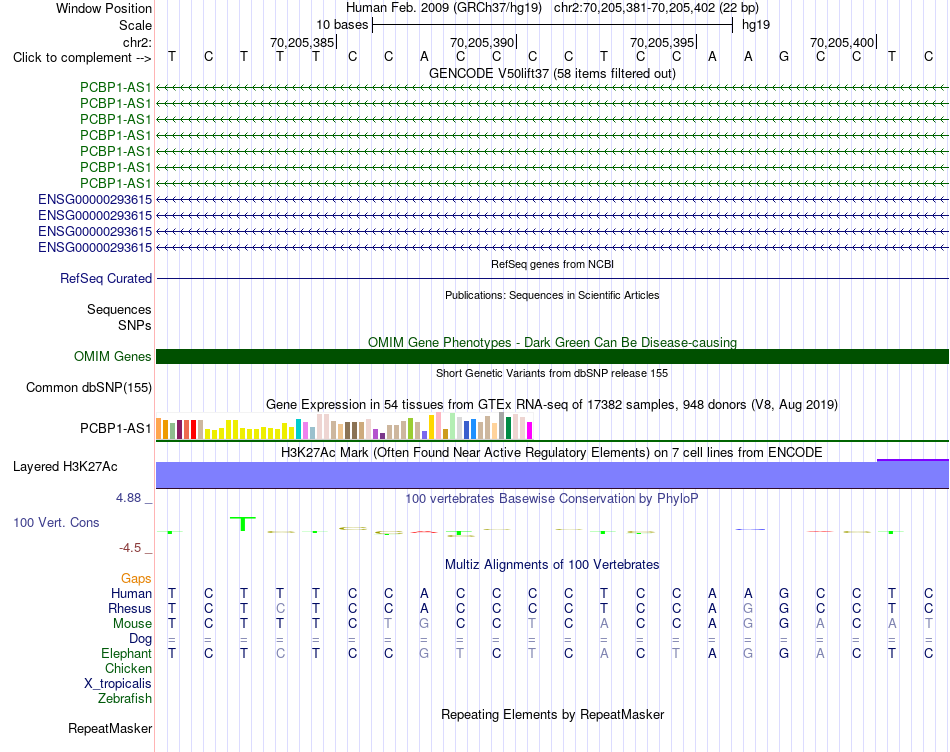
Task: Open Publications: Sequences in Scientific Articles title
Action: point(552,295)
